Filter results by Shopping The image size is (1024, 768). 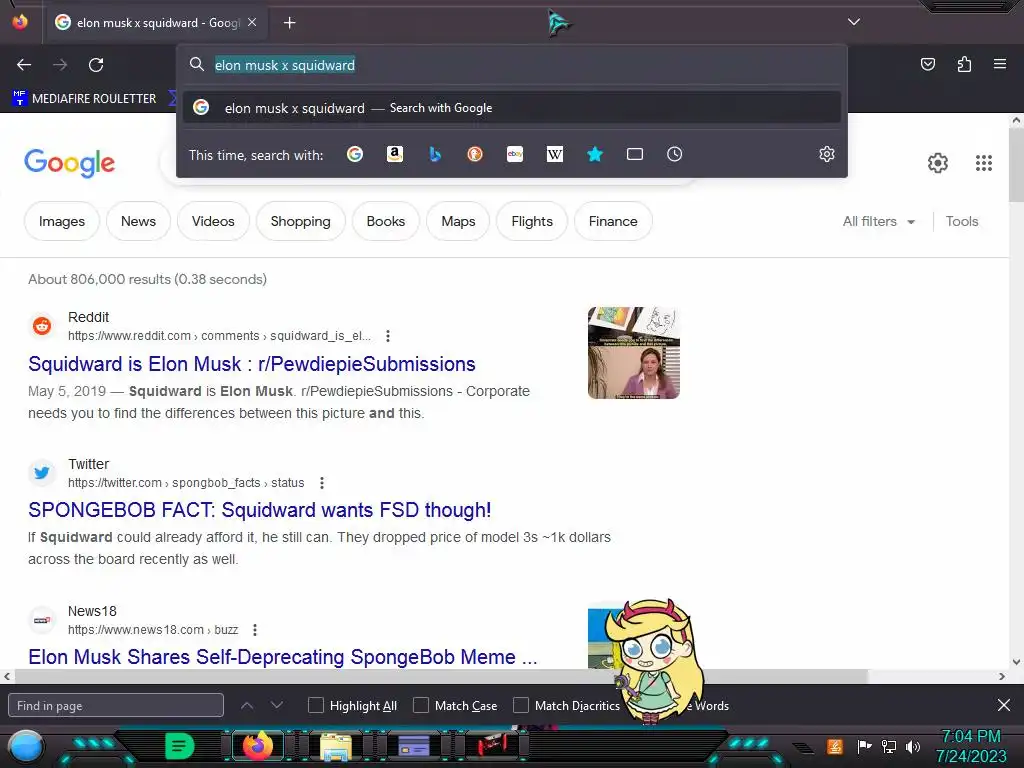pyautogui.click(x=300, y=221)
